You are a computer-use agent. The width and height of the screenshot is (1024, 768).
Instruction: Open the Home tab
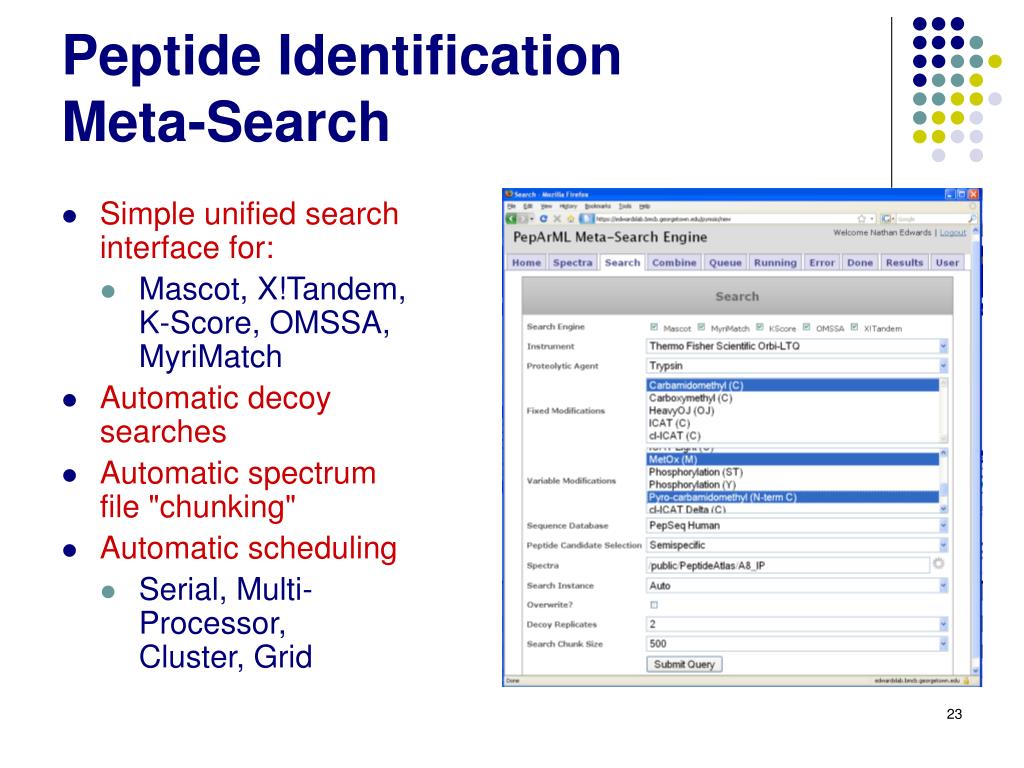point(526,263)
